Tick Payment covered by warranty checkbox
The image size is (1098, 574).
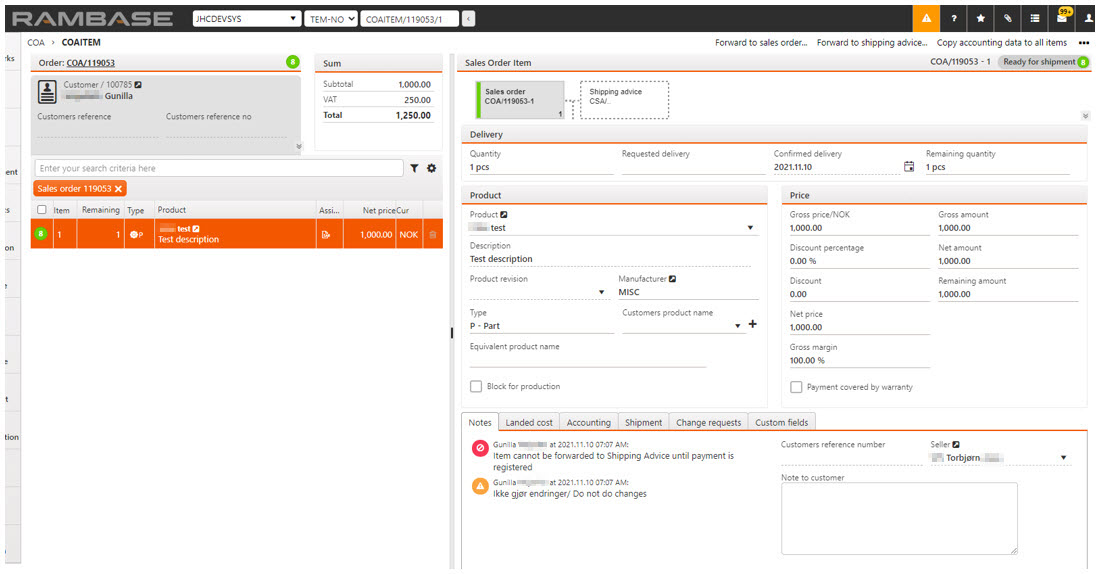796,387
